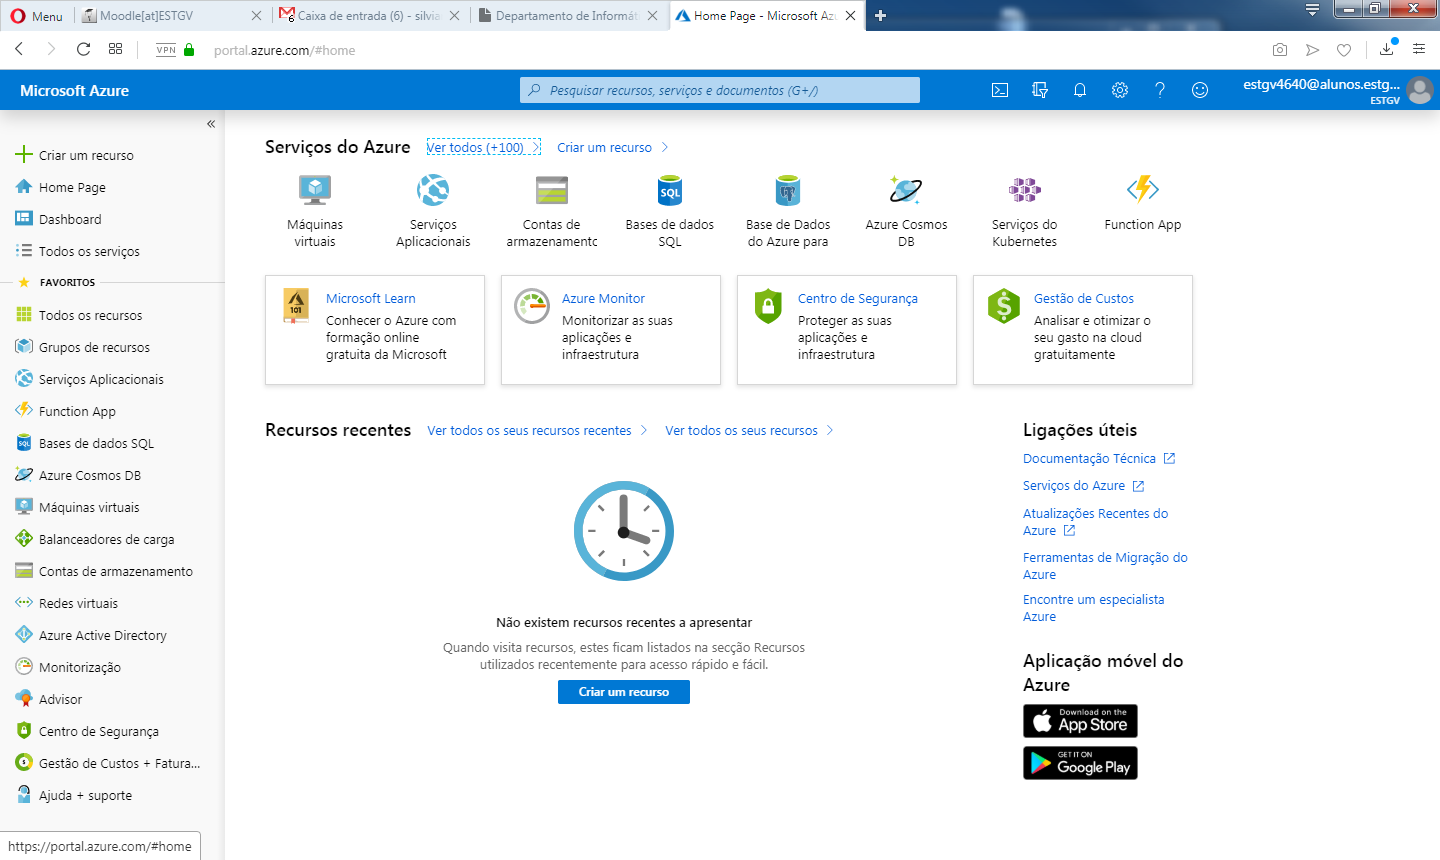Open the Contas de armazenamento tile icon
Viewport: 1440px width, 860px height.
tap(551, 189)
